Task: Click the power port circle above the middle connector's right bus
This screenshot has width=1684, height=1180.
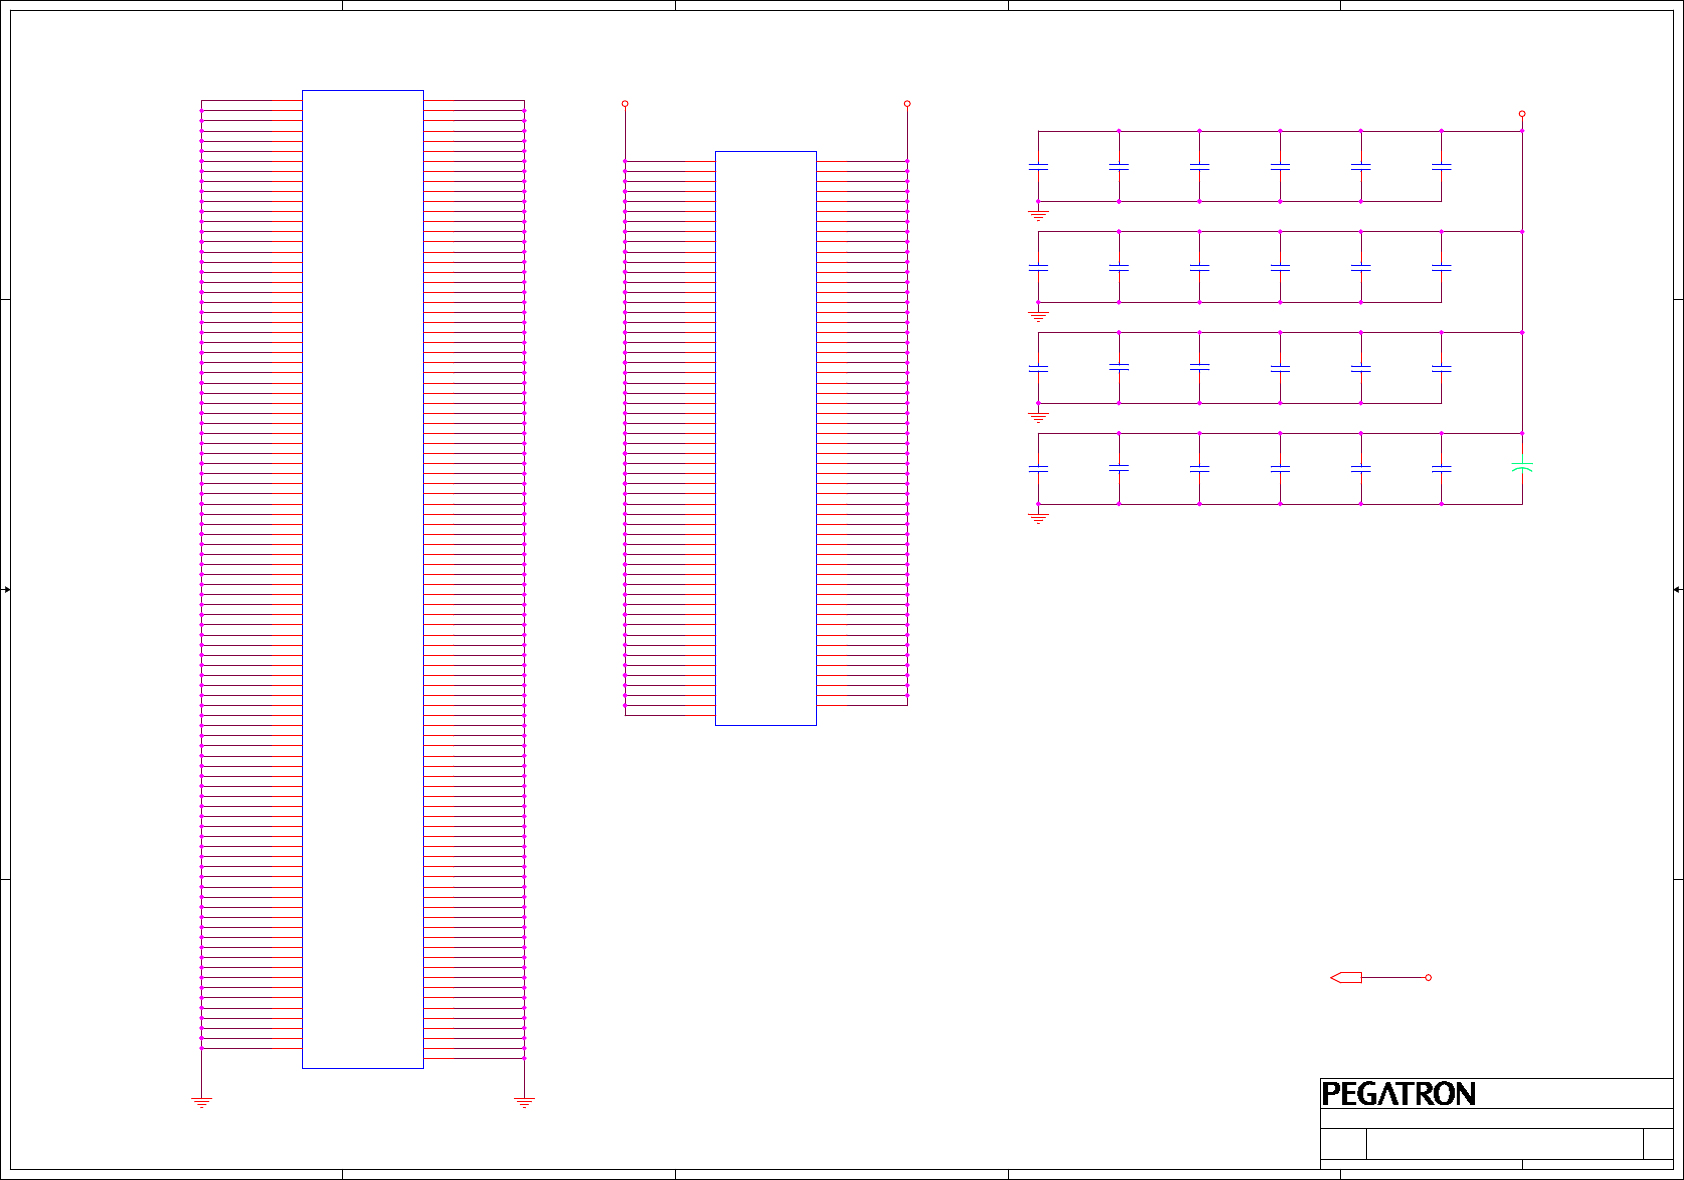Action: pos(907,103)
